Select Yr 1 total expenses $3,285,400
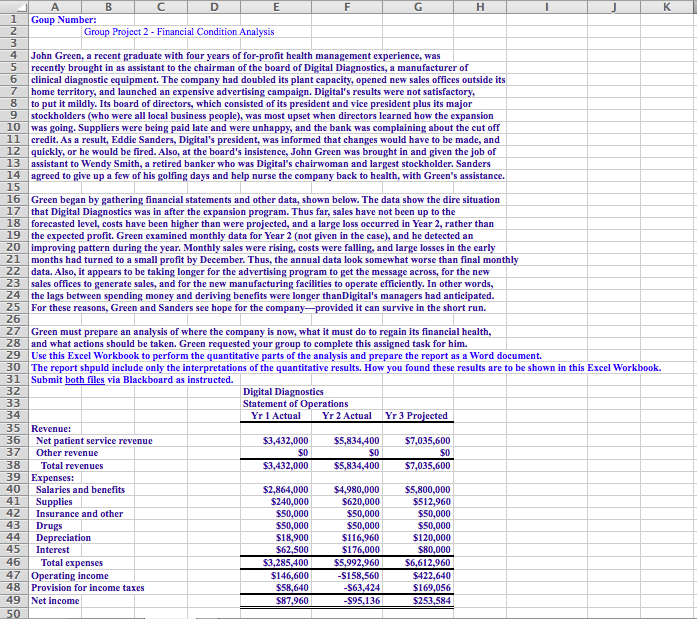Image resolution: width=697 pixels, height=619 pixels. (285, 563)
